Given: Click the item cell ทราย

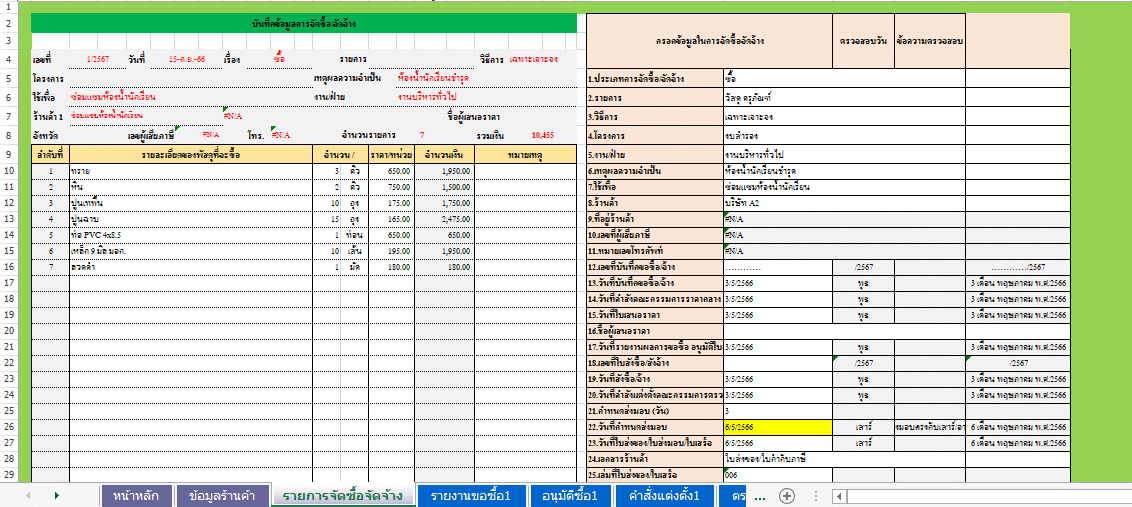Looking at the screenshot, I should tap(191, 170).
